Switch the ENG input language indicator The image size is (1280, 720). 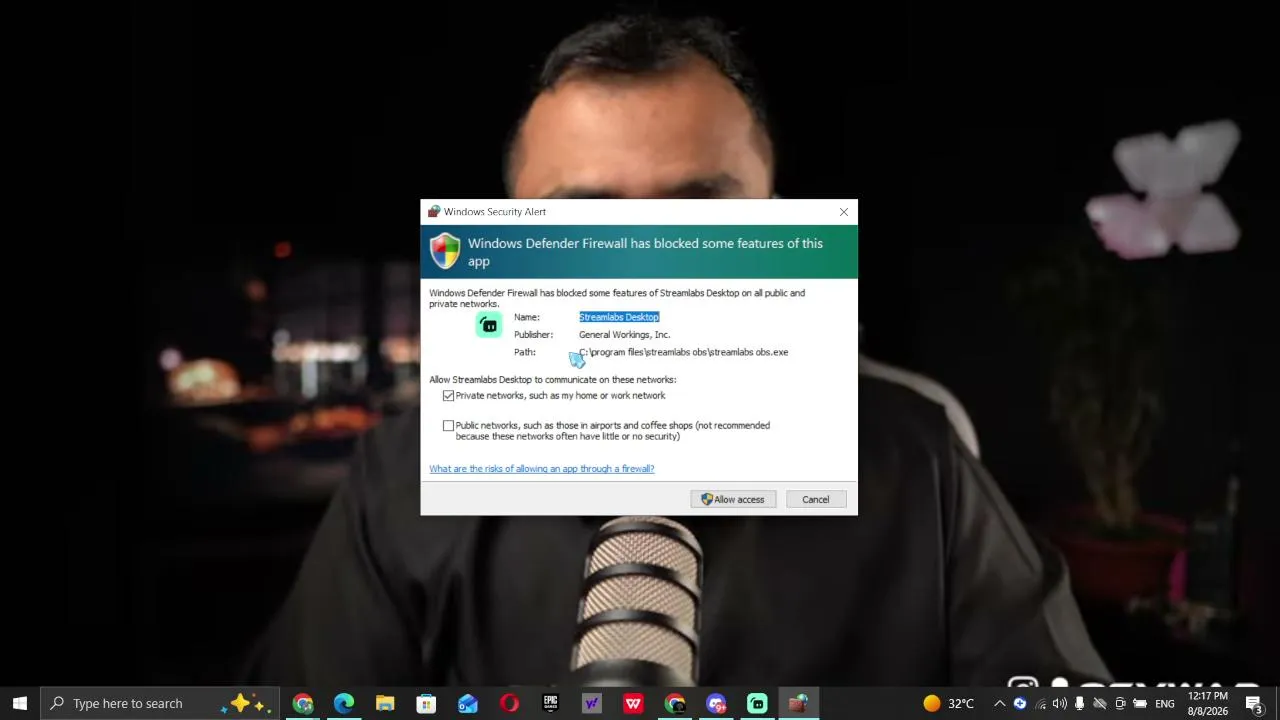pyautogui.click(x=1165, y=703)
